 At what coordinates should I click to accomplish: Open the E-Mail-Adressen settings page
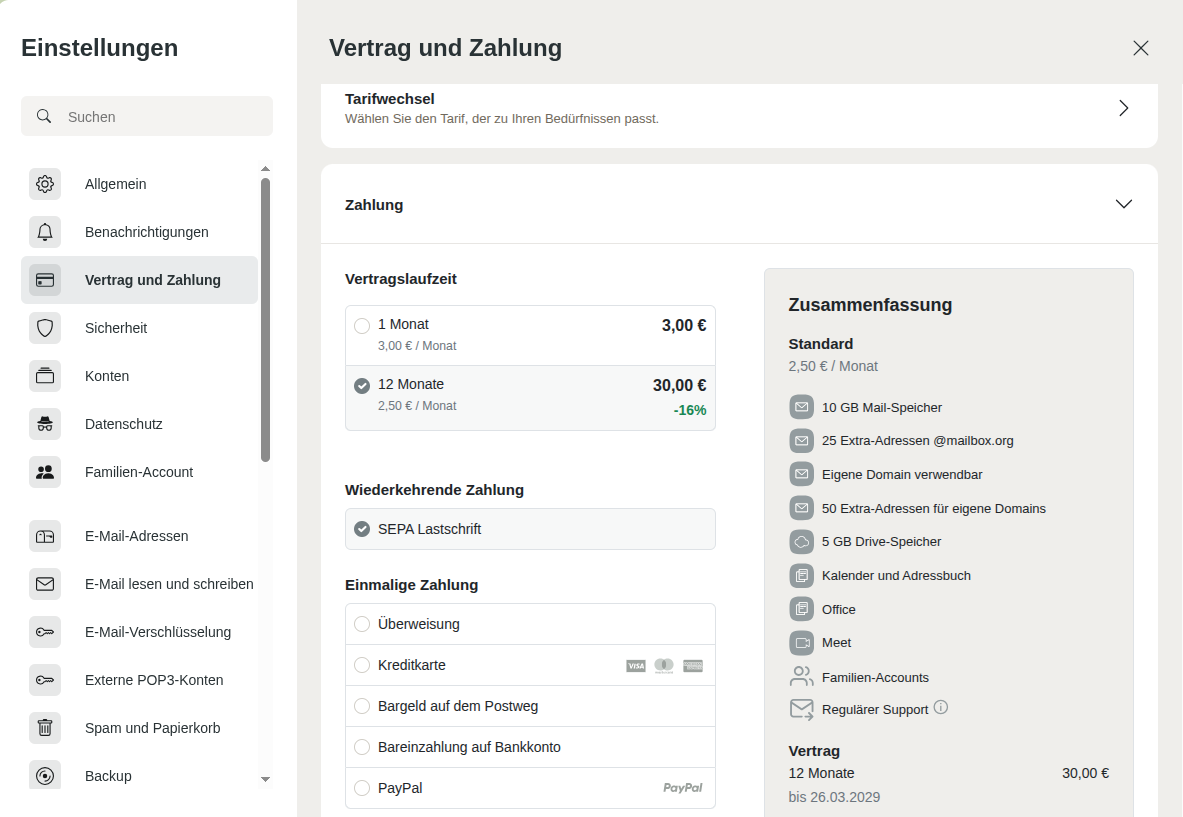tap(137, 536)
